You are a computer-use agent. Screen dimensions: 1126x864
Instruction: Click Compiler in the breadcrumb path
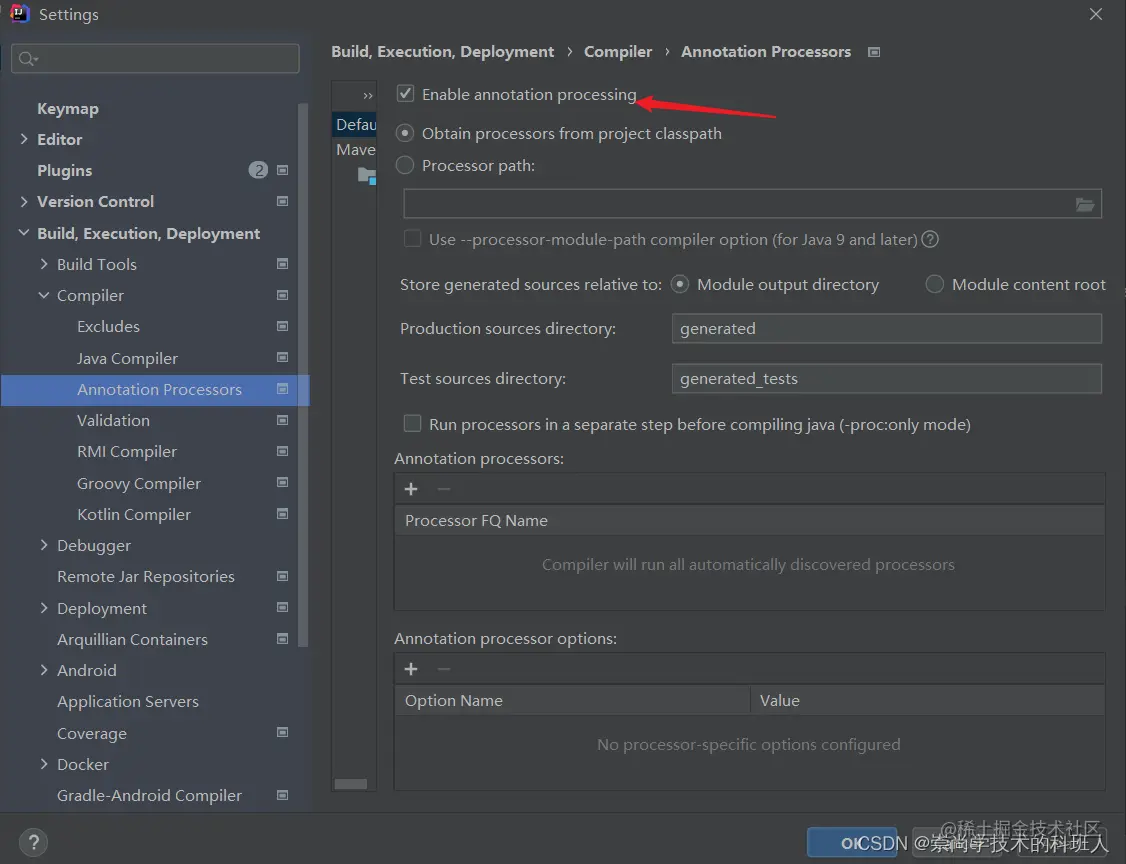pyautogui.click(x=618, y=52)
